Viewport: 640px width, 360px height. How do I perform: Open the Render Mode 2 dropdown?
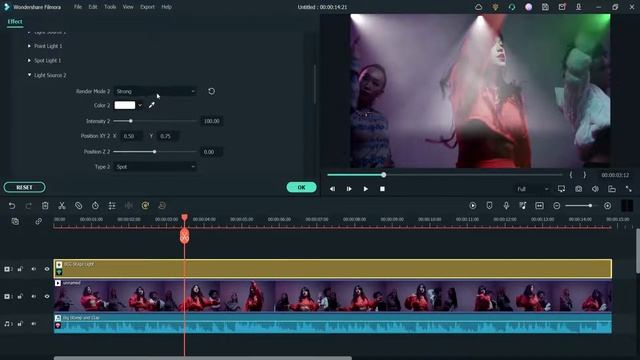point(155,91)
